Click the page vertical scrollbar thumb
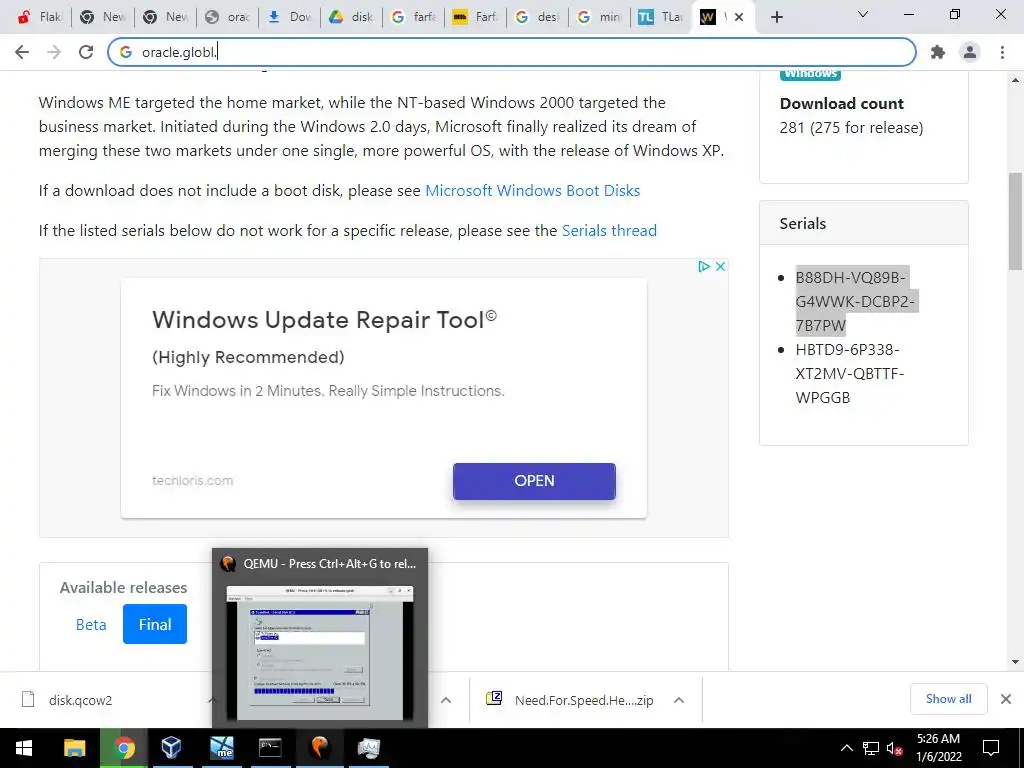Screen dimensions: 1024x768 pyautogui.click(x=1015, y=221)
